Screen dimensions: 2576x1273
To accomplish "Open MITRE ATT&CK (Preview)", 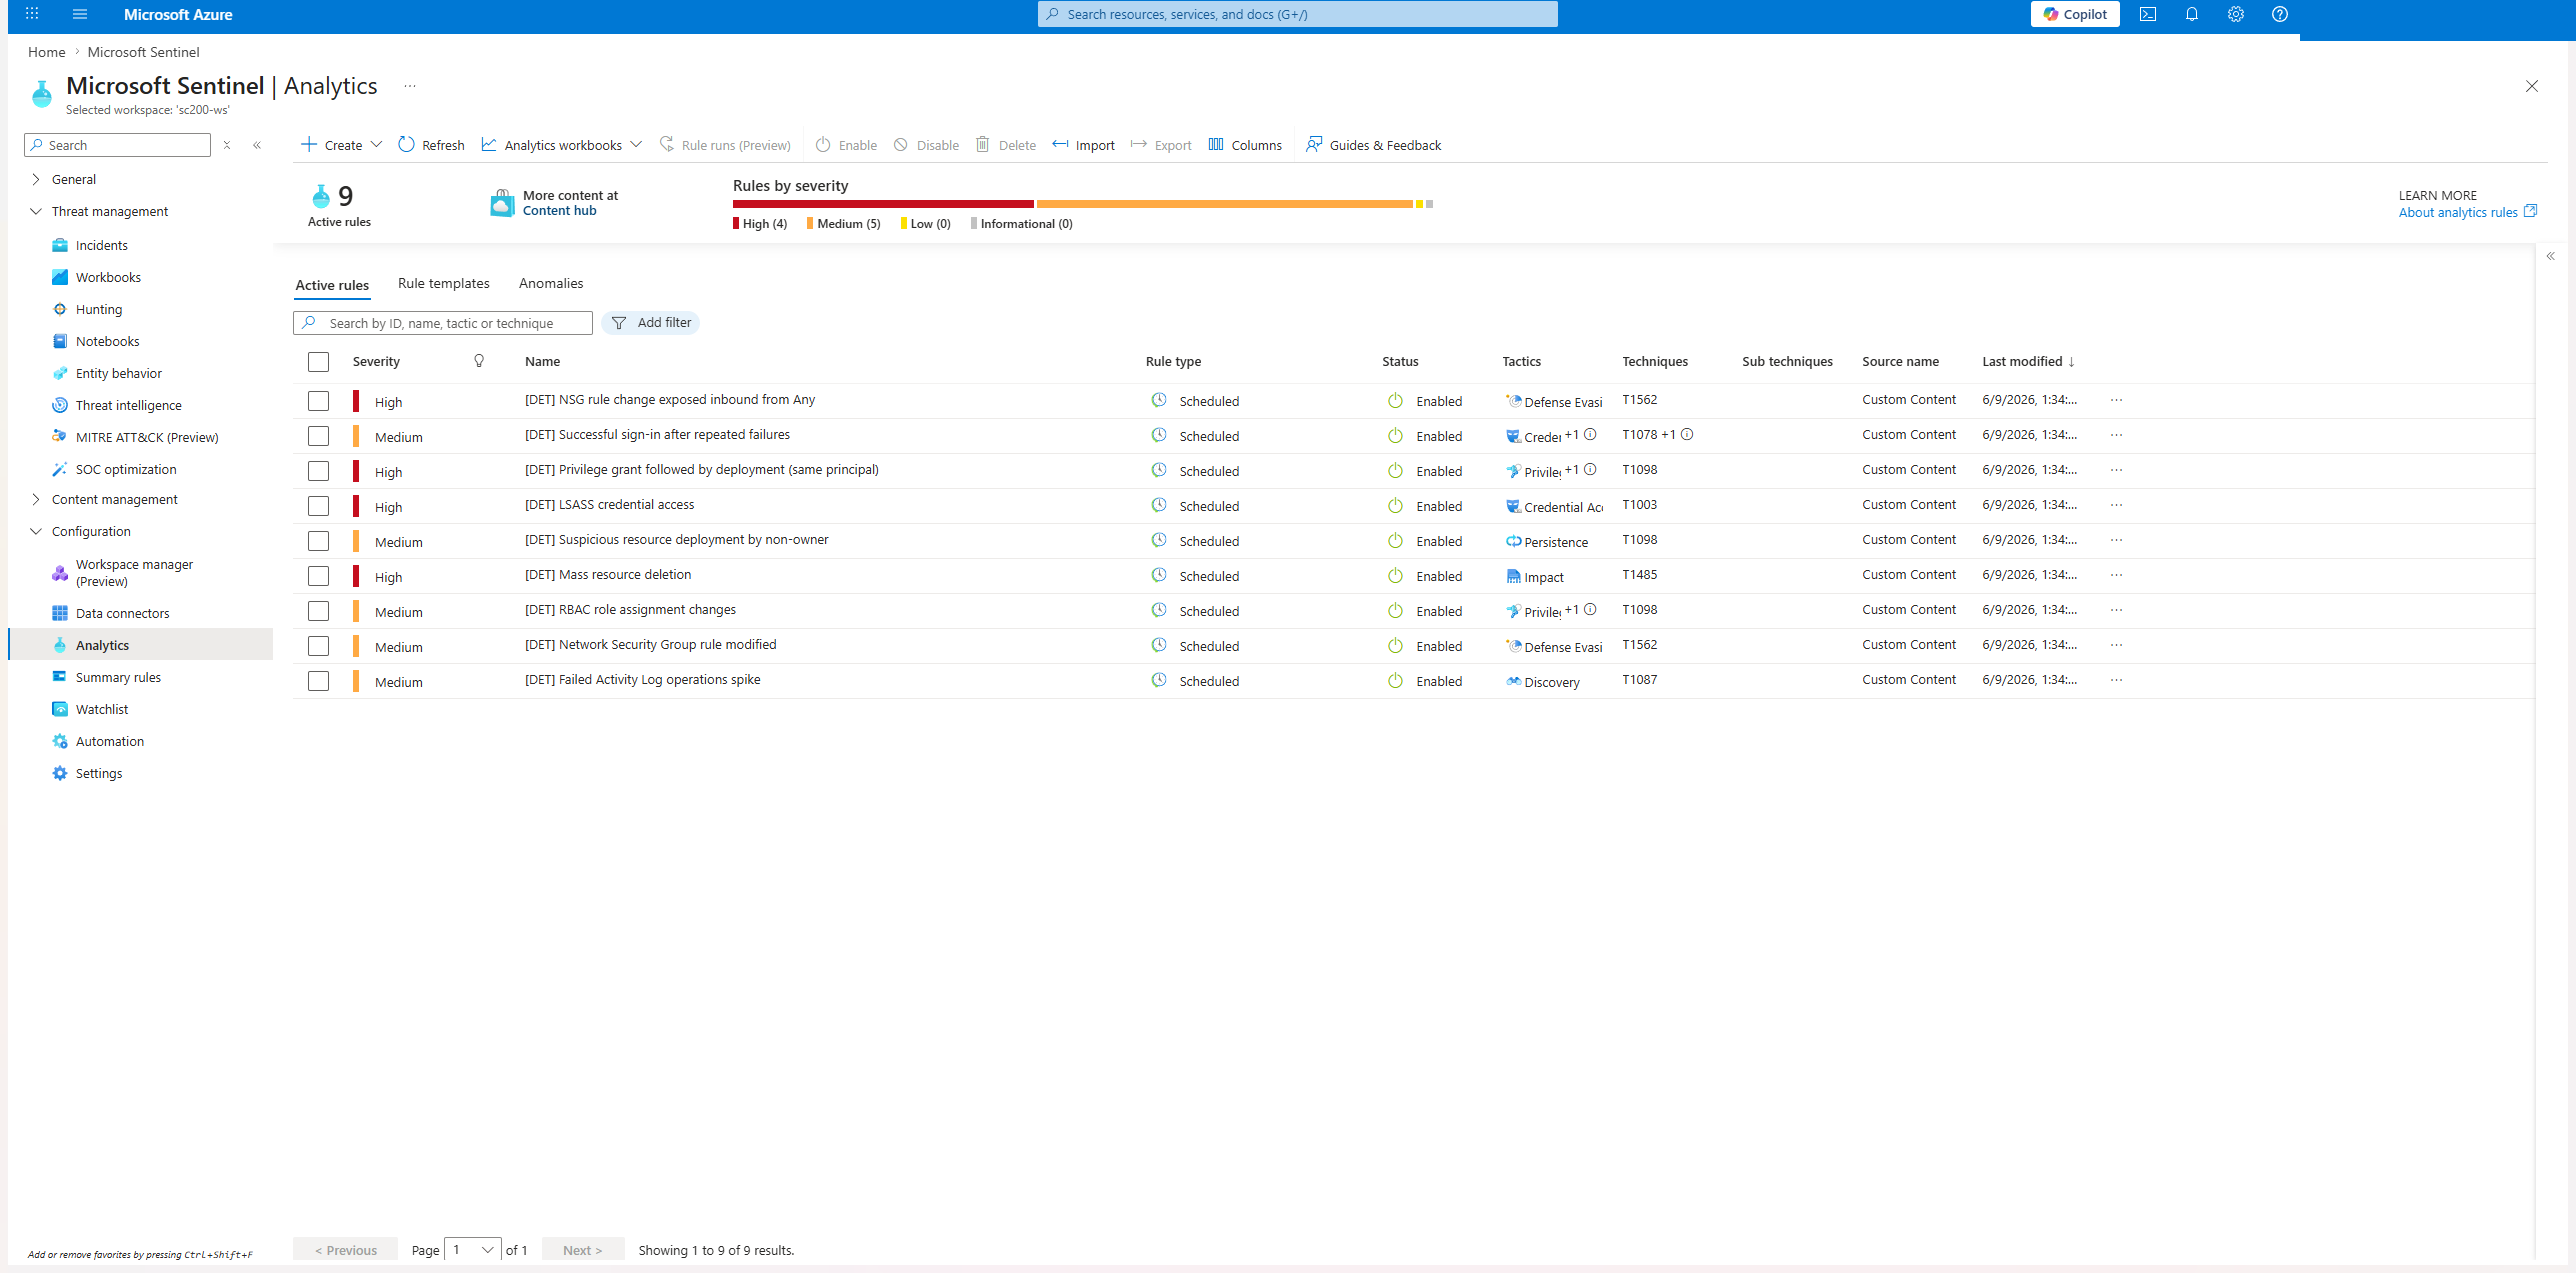I will pyautogui.click(x=147, y=437).
